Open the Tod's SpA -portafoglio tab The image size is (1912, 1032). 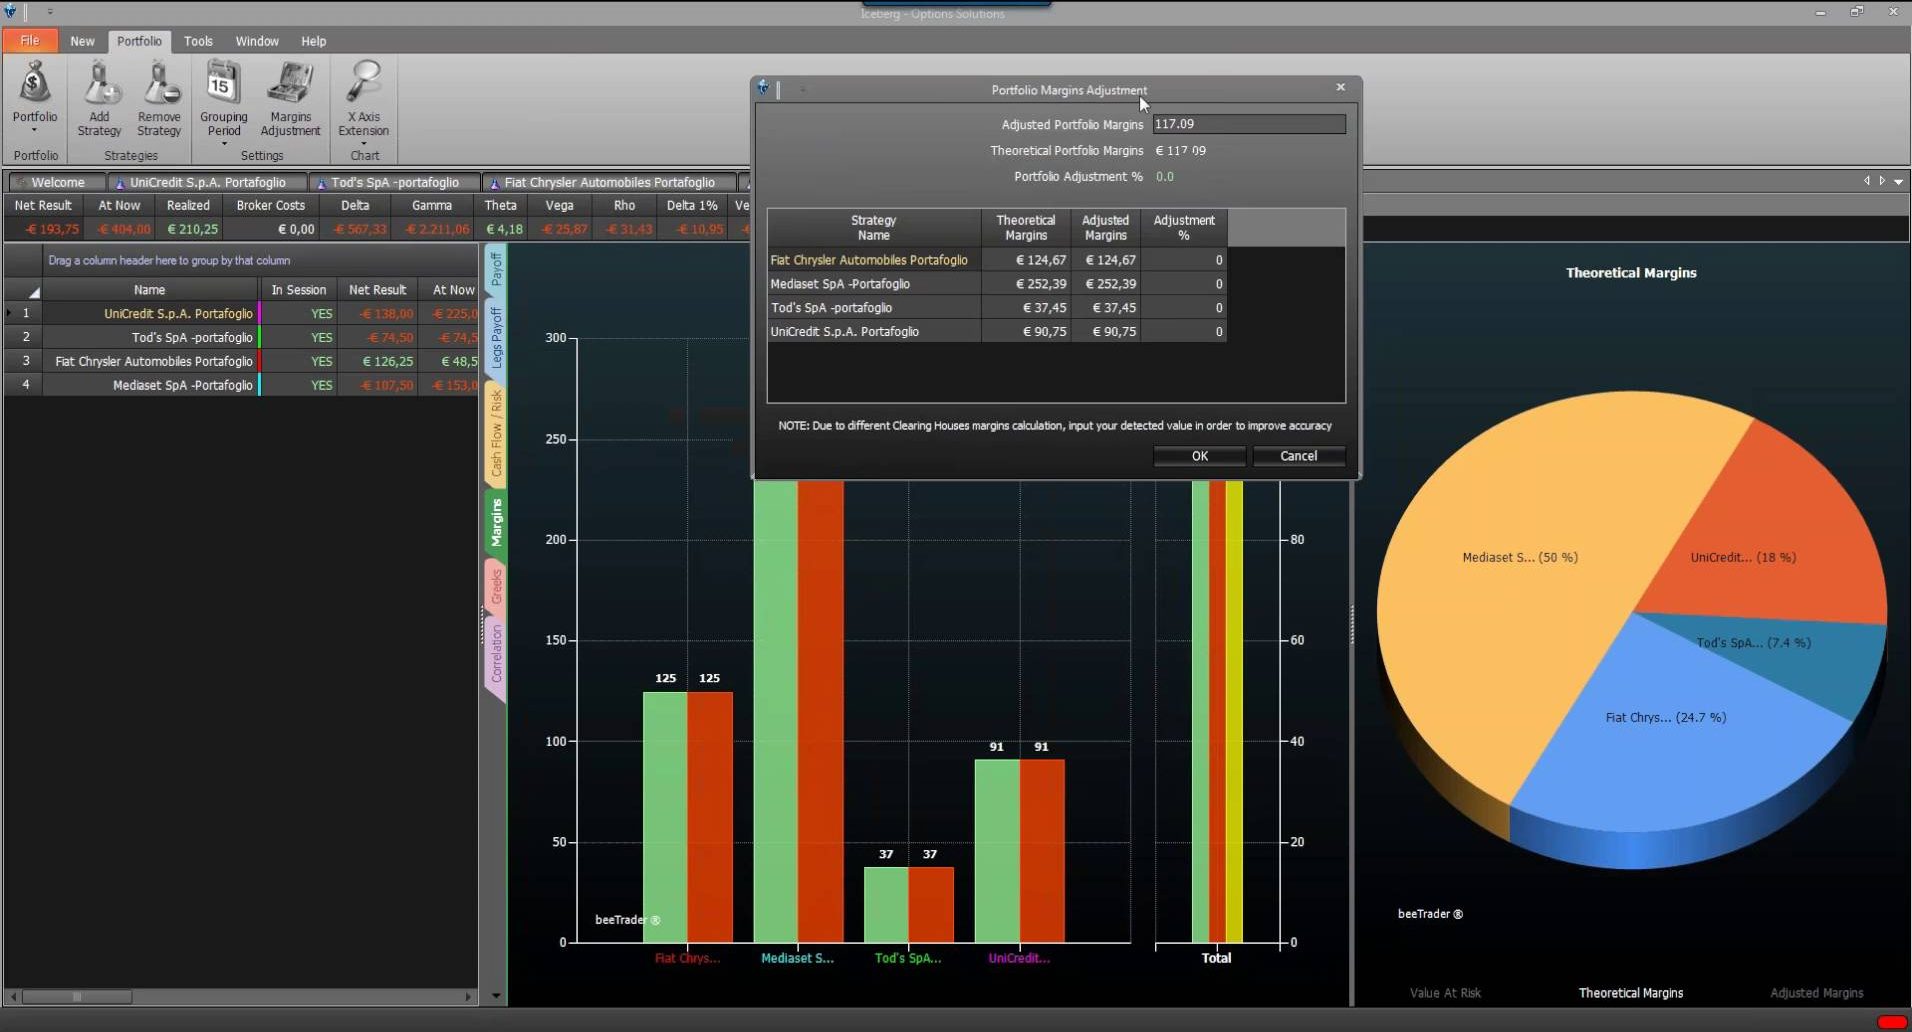(395, 182)
